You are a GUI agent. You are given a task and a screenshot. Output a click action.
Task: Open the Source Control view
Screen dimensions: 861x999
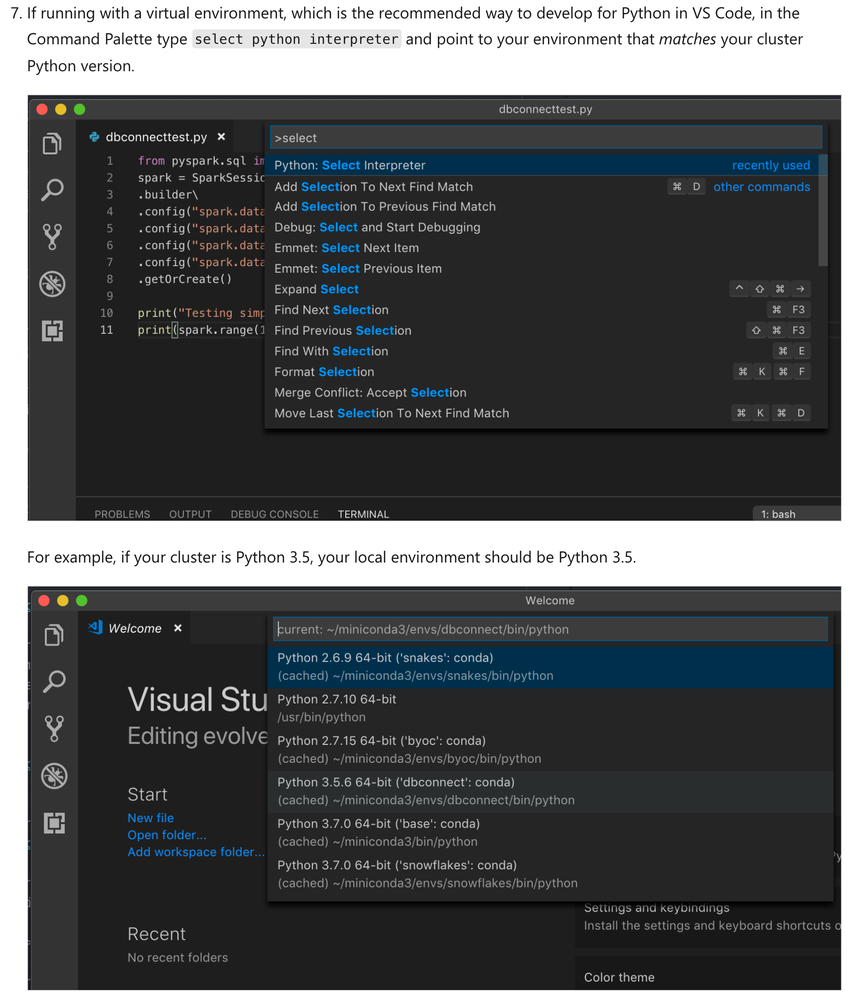tap(52, 236)
